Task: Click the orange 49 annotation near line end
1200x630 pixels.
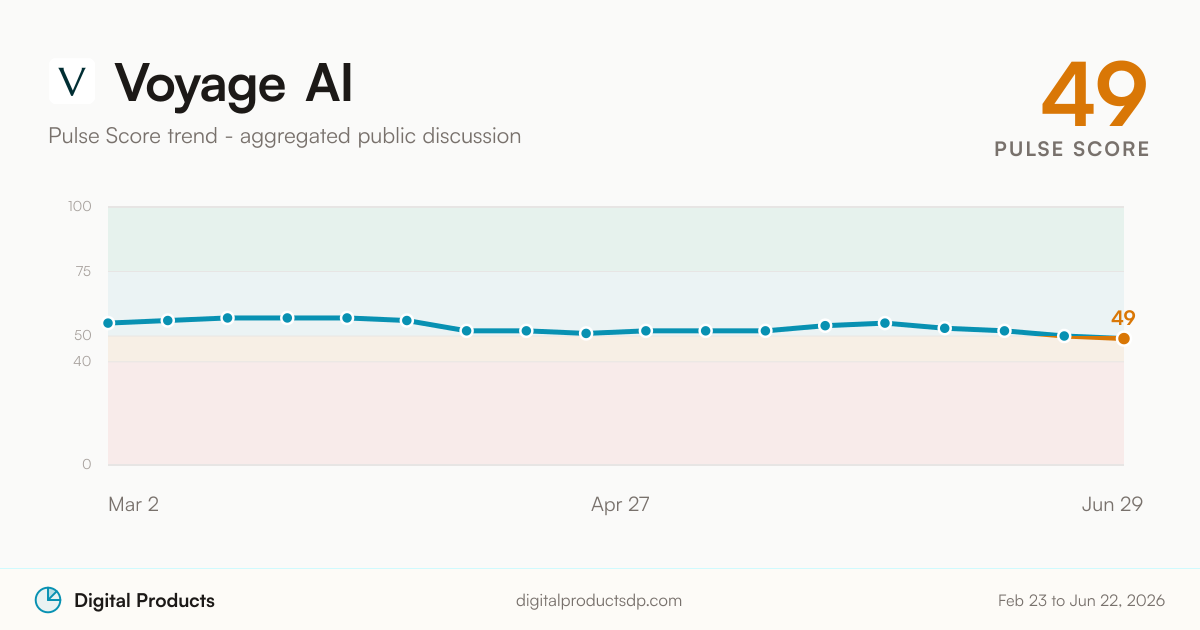Action: point(1123,318)
